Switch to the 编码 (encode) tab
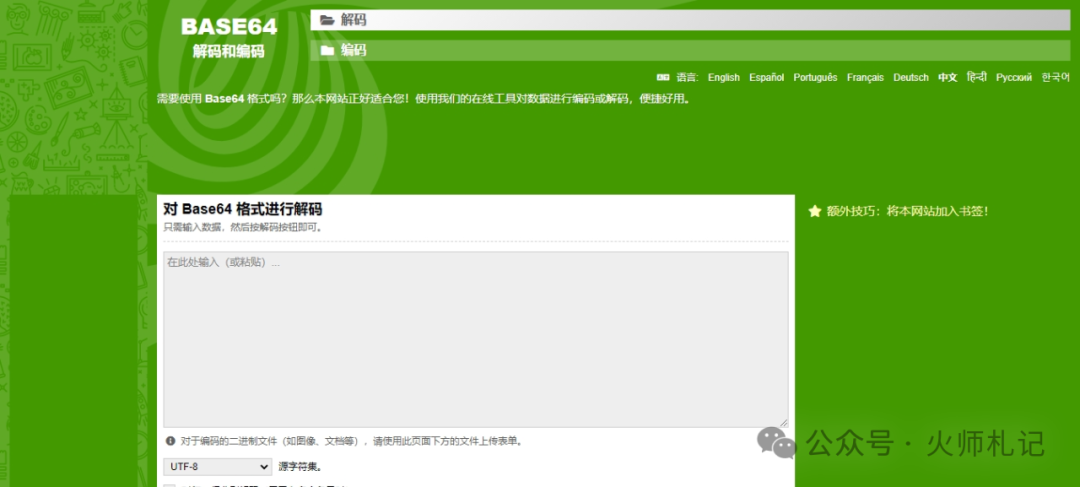This screenshot has height=487, width=1080. 690,50
